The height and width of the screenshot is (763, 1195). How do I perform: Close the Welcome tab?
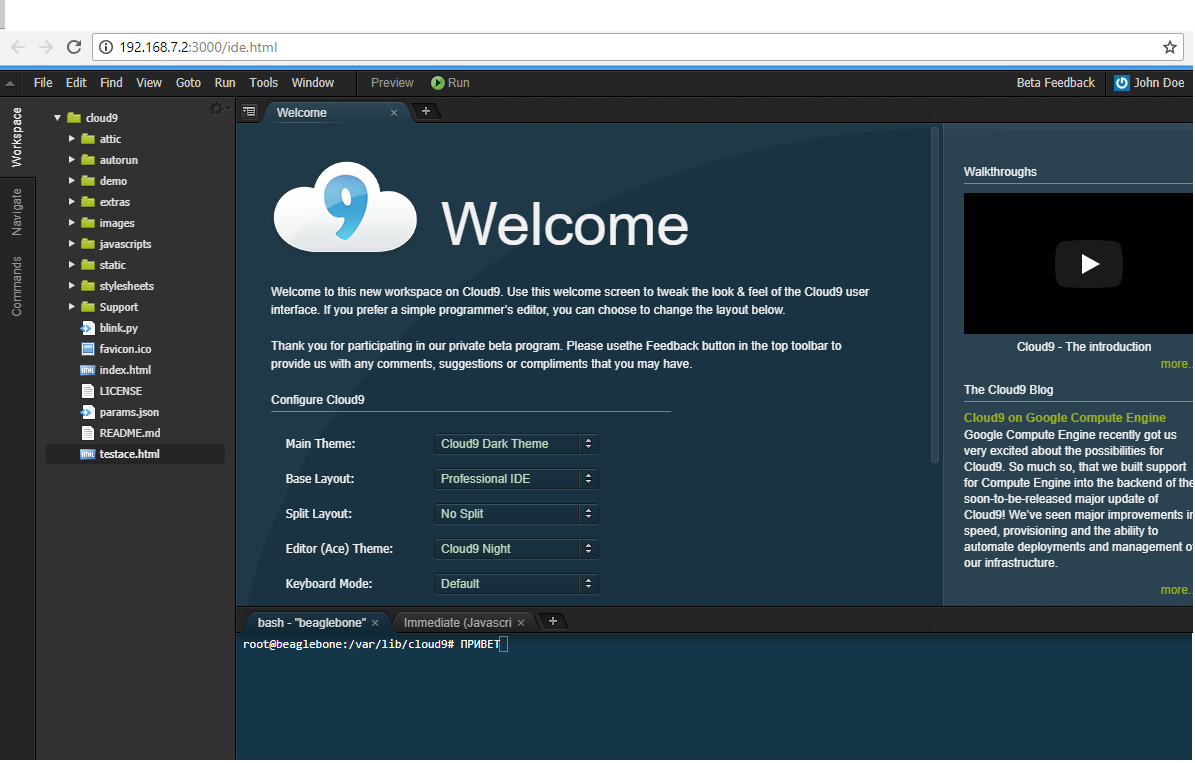pyautogui.click(x=394, y=113)
